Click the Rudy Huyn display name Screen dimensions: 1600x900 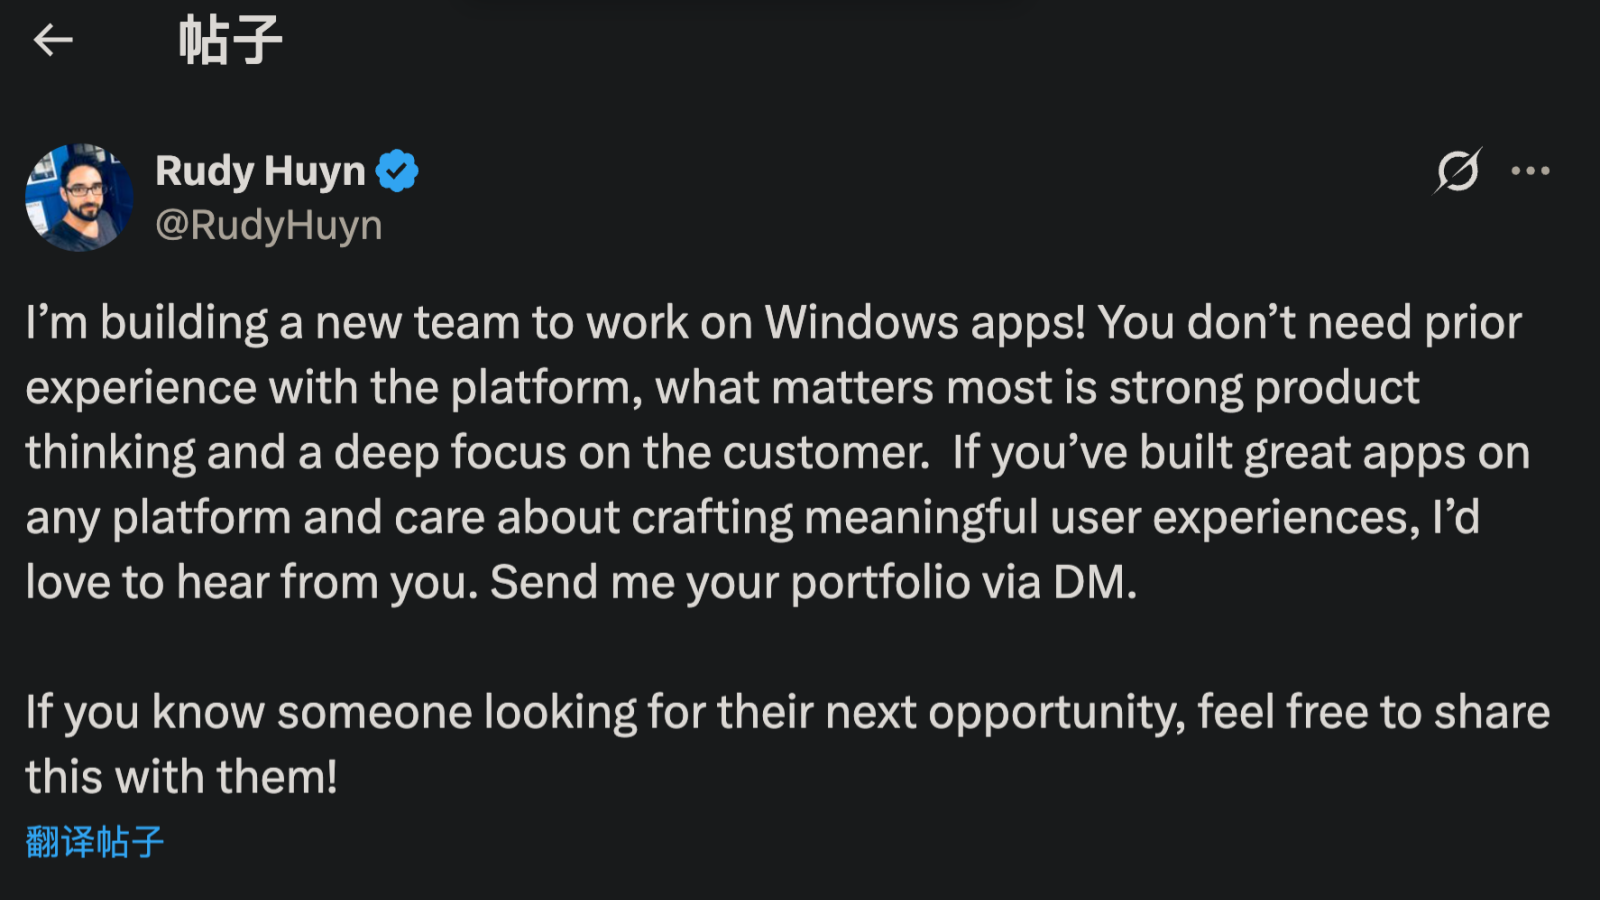tap(260, 171)
